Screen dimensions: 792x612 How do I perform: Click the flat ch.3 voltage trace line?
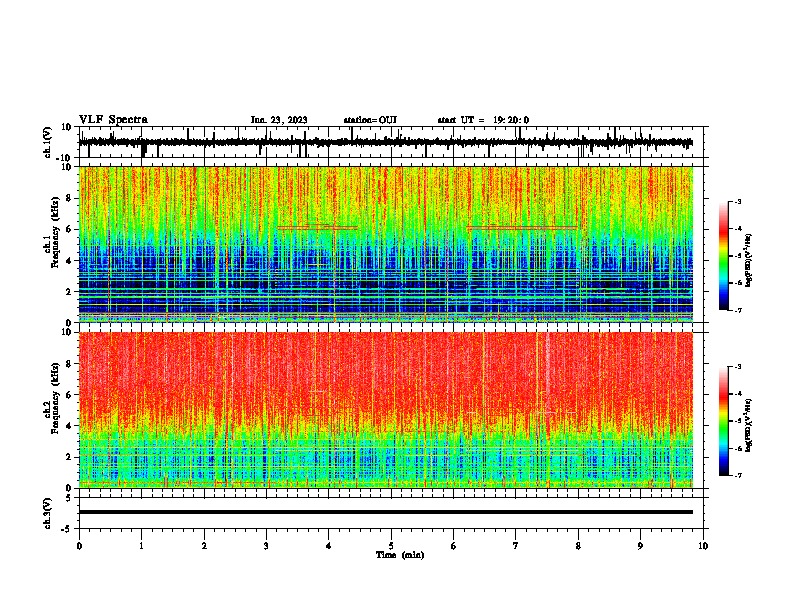coord(386,512)
